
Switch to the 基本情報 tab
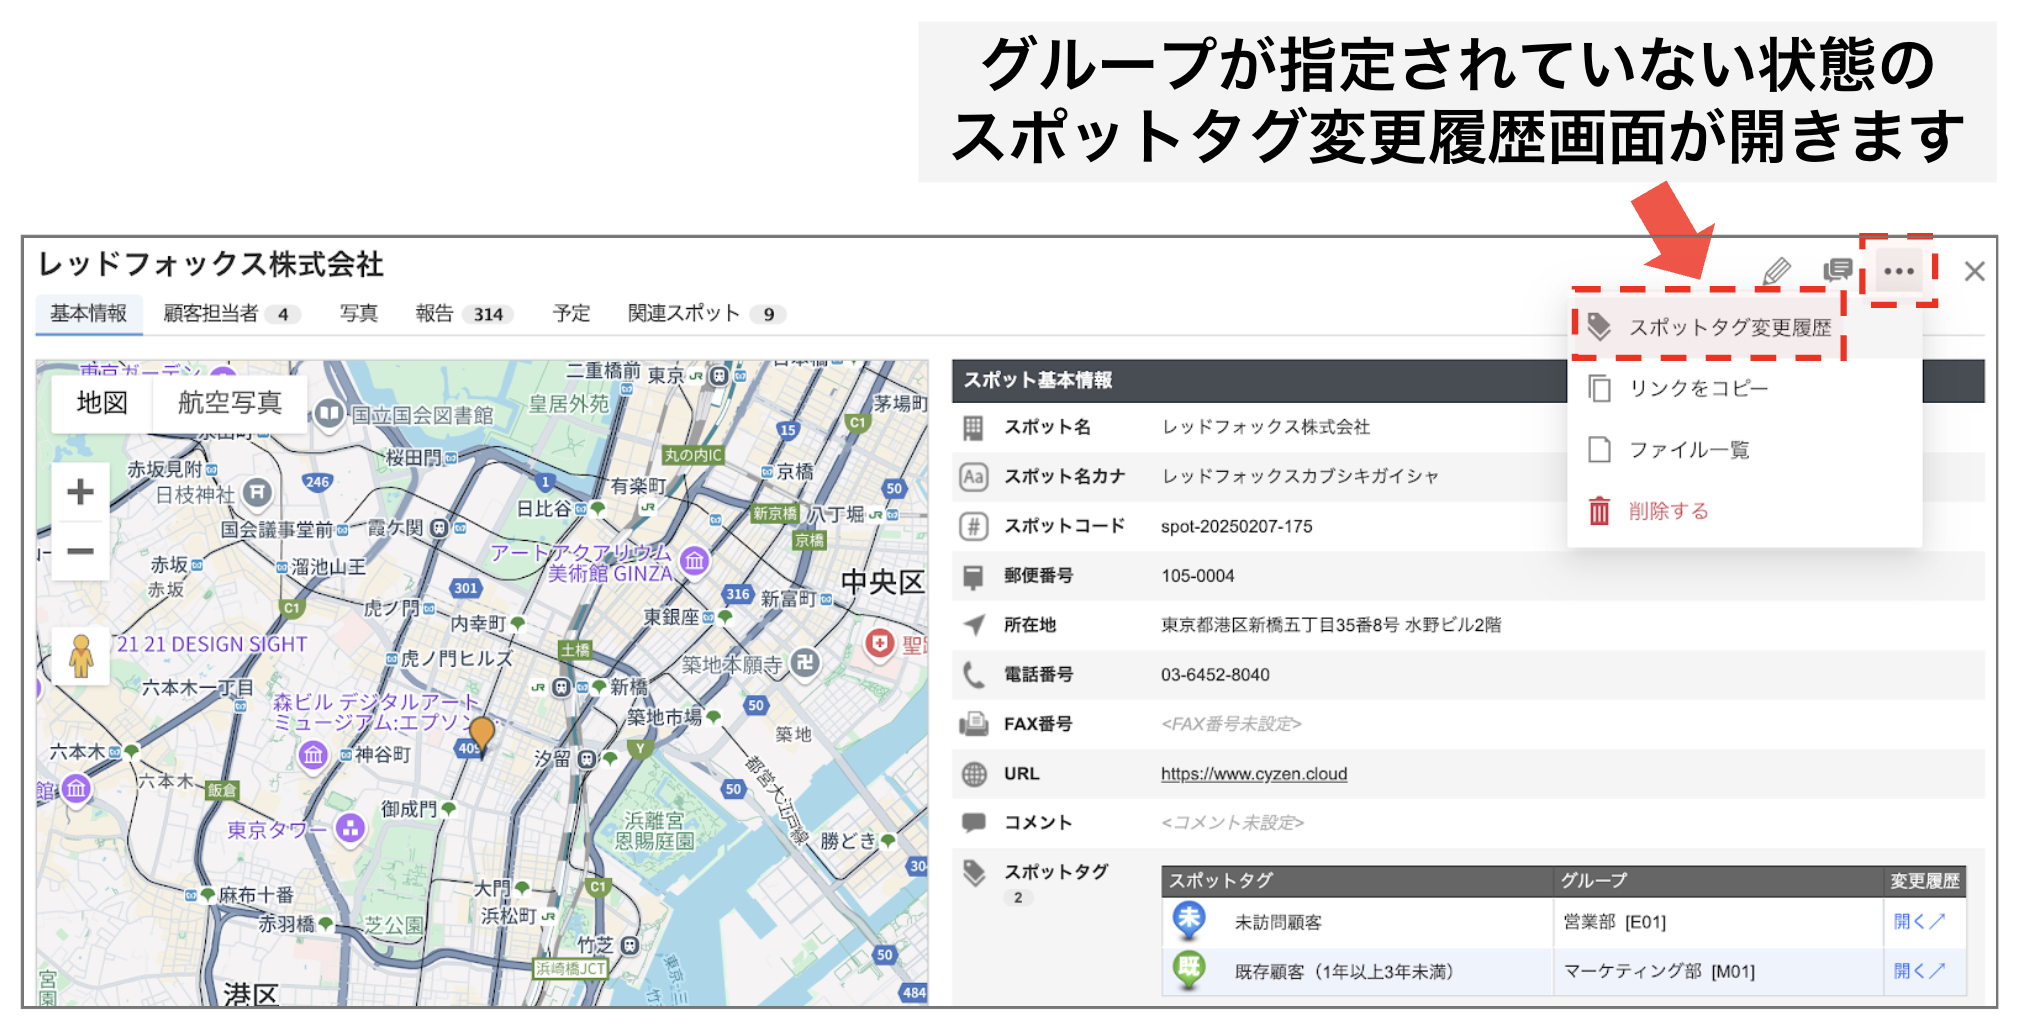pos(89,313)
